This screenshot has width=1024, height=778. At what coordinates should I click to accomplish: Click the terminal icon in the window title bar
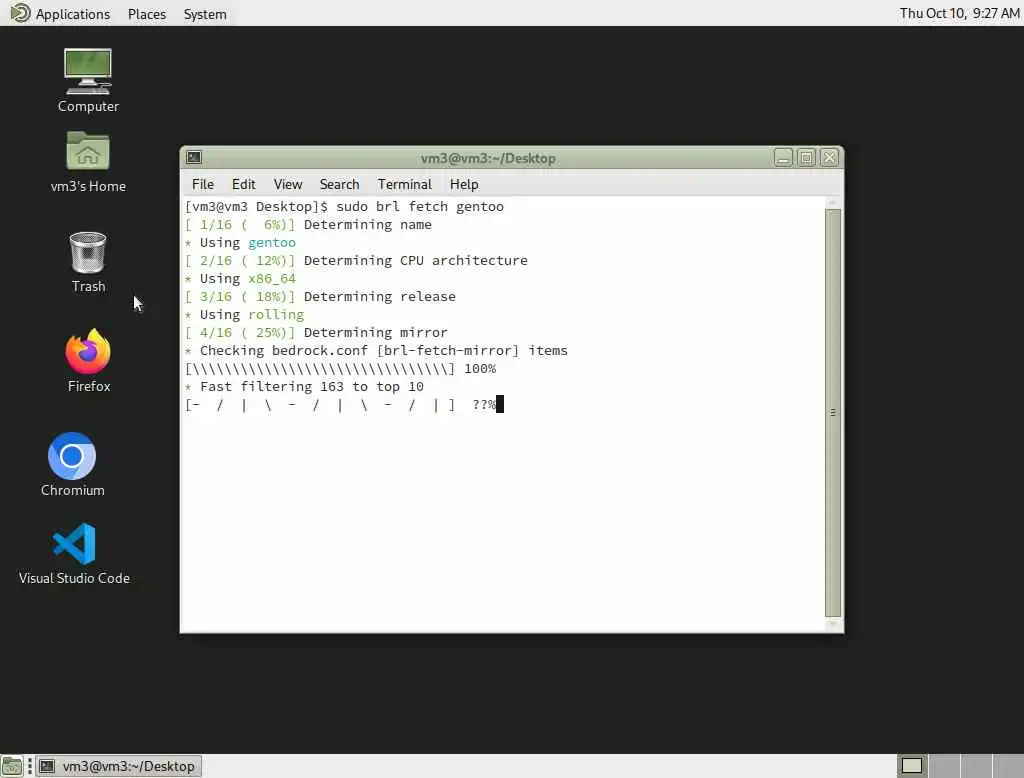(194, 157)
